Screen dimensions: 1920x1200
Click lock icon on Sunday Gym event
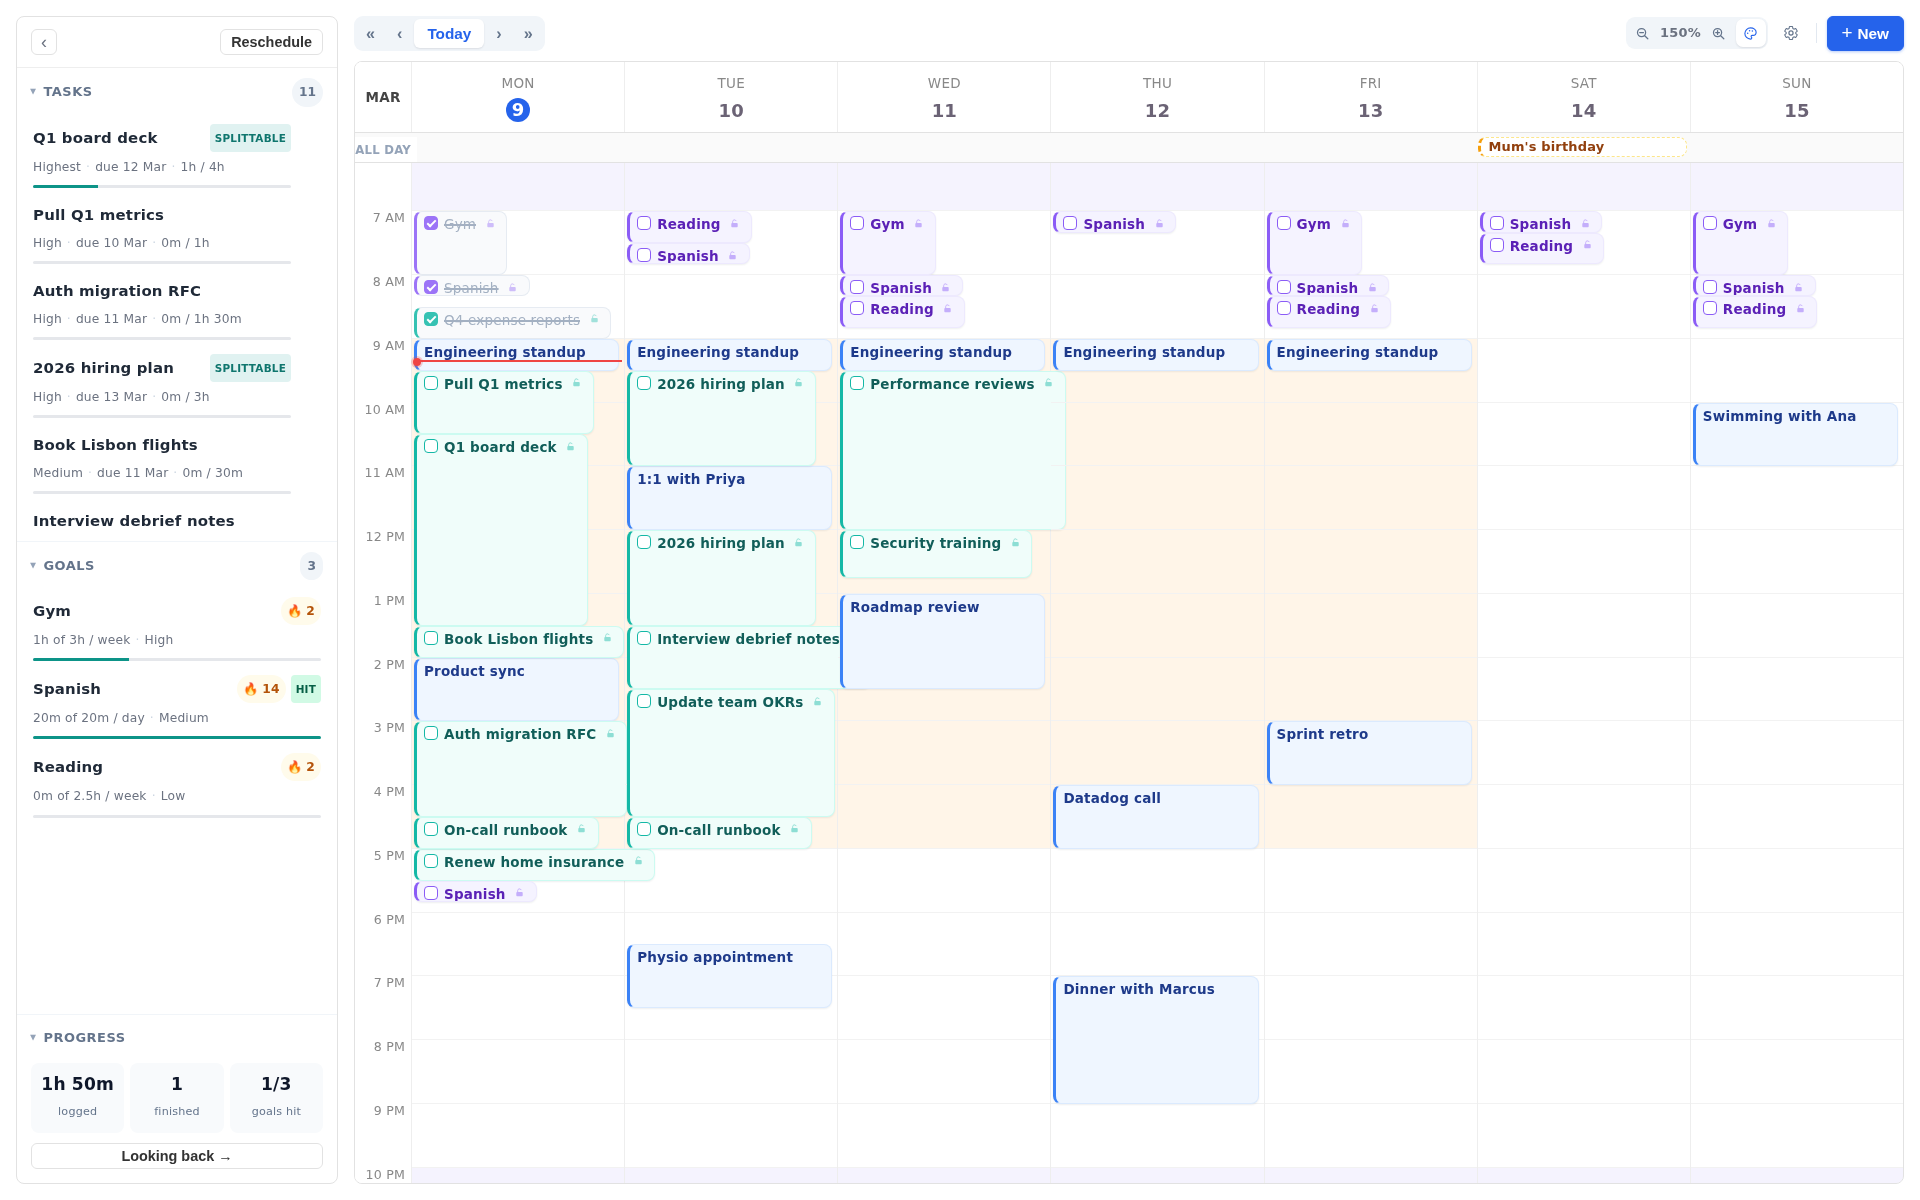pos(1771,224)
